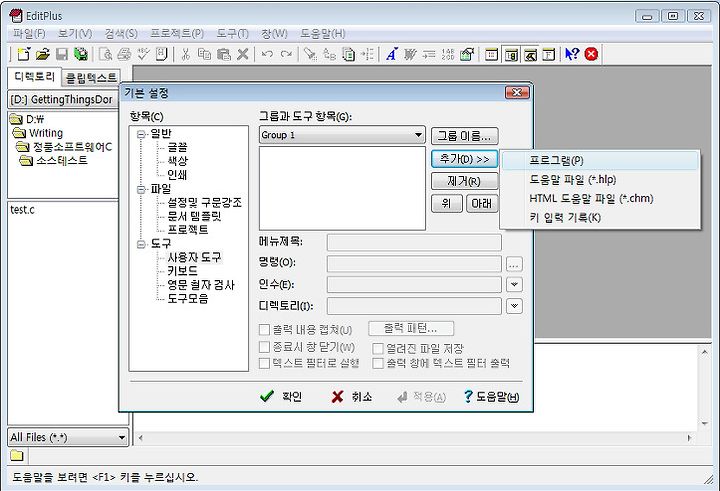Image resolution: width=720 pixels, height=491 pixels.
Task: Open the [D:] GettingThingsDone drive dropdown
Action: pyautogui.click(x=63, y=100)
